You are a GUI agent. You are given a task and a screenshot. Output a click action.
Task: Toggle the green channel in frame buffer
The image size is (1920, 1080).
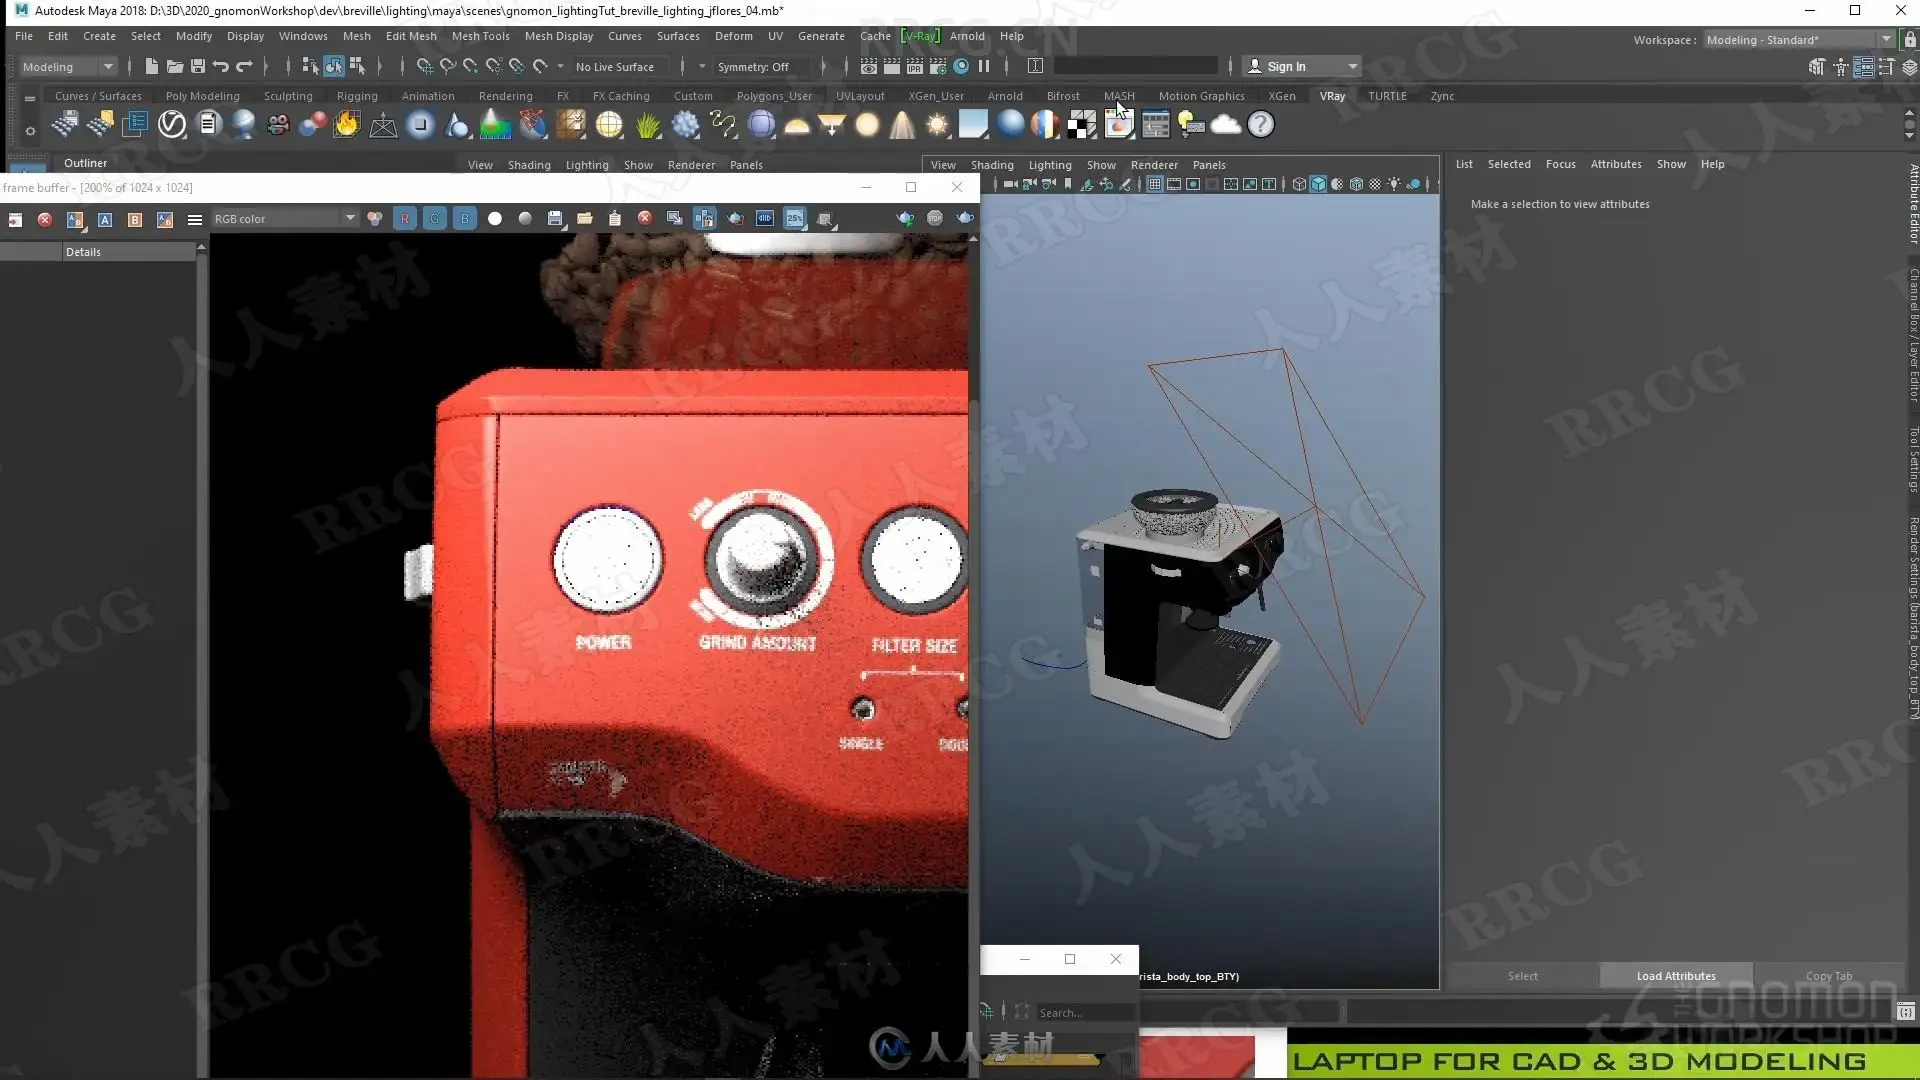coord(435,219)
